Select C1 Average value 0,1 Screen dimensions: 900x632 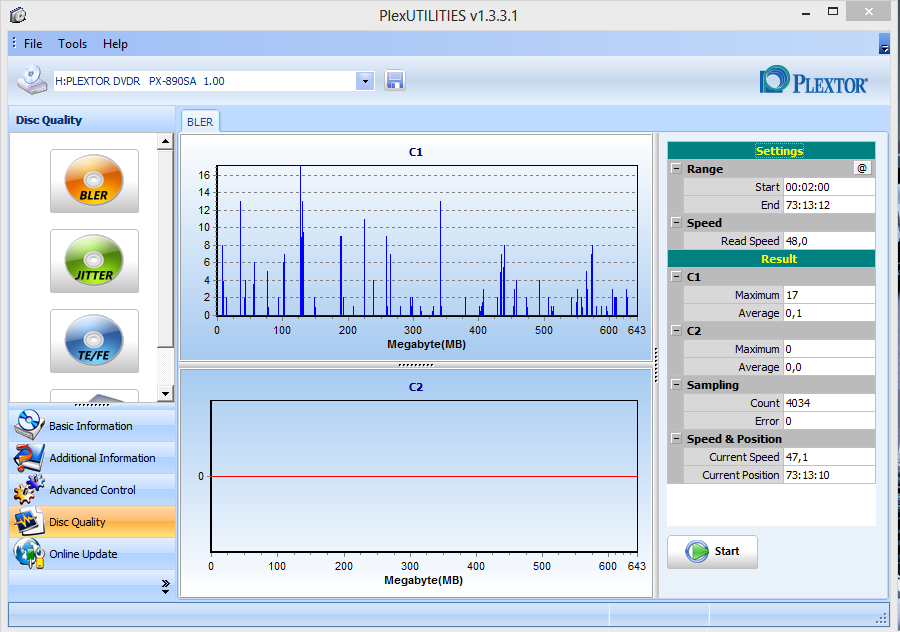point(829,313)
